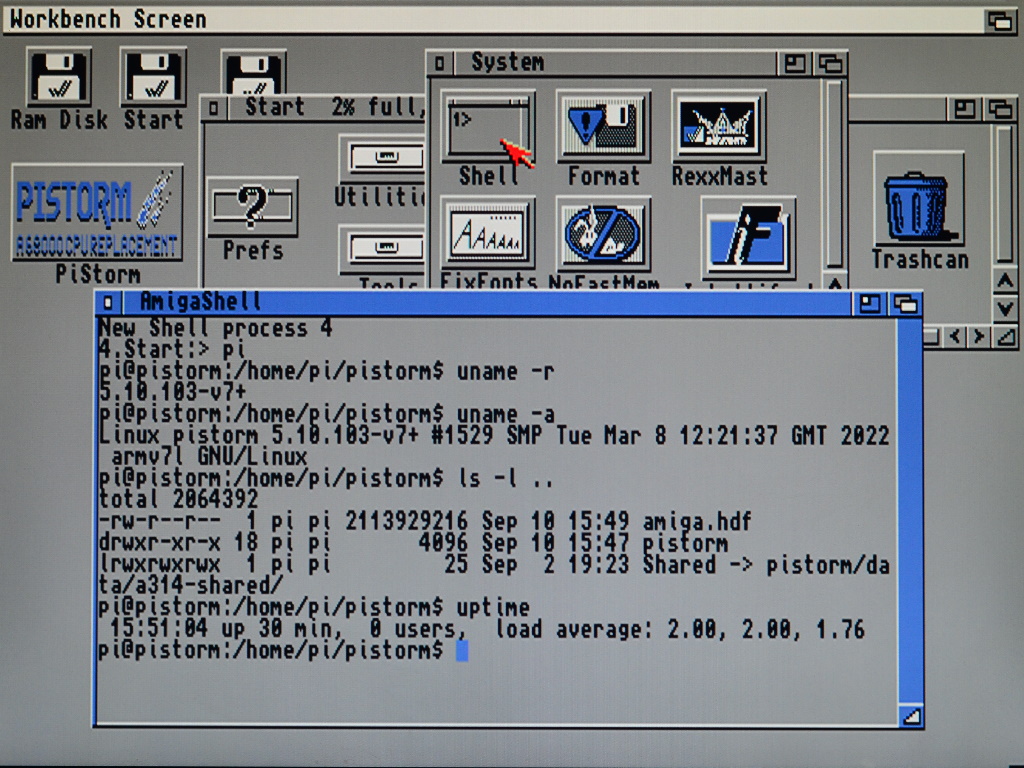Click the shell cursor at the prompt
Image resolution: width=1024 pixels, height=768 pixels.
click(462, 651)
